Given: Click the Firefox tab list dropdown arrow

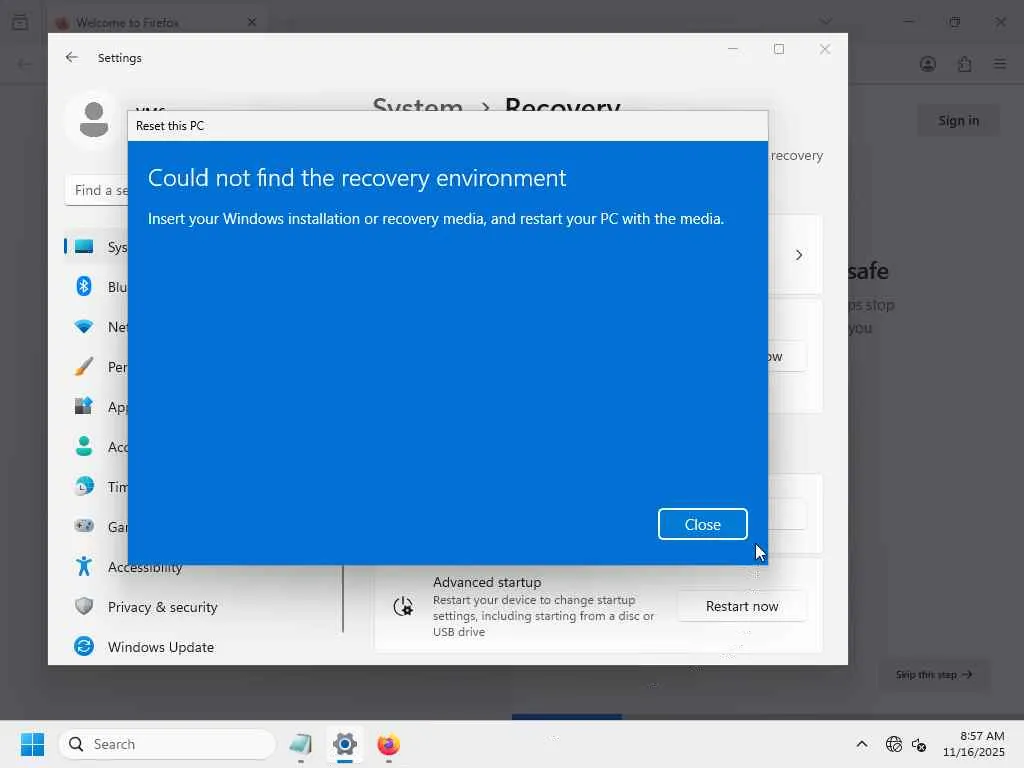Looking at the screenshot, I should (x=826, y=22).
